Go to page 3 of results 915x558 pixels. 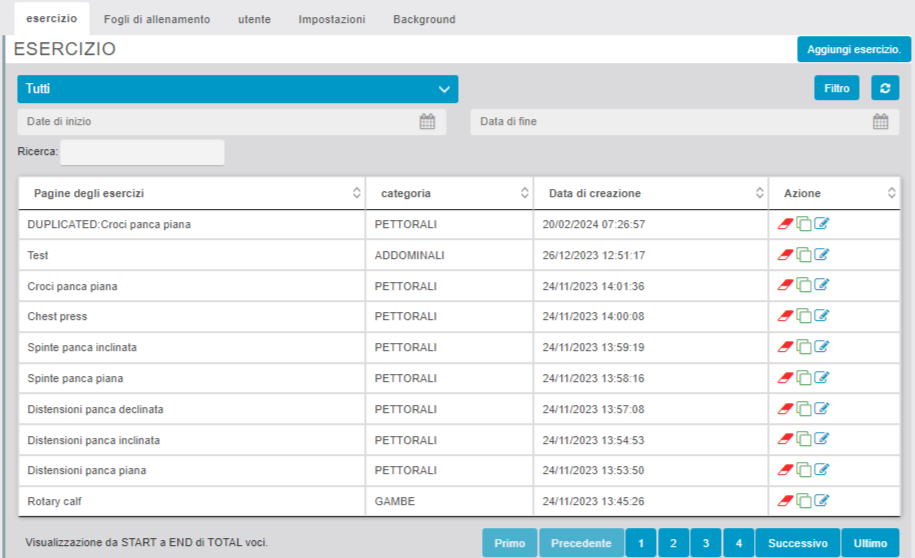705,543
